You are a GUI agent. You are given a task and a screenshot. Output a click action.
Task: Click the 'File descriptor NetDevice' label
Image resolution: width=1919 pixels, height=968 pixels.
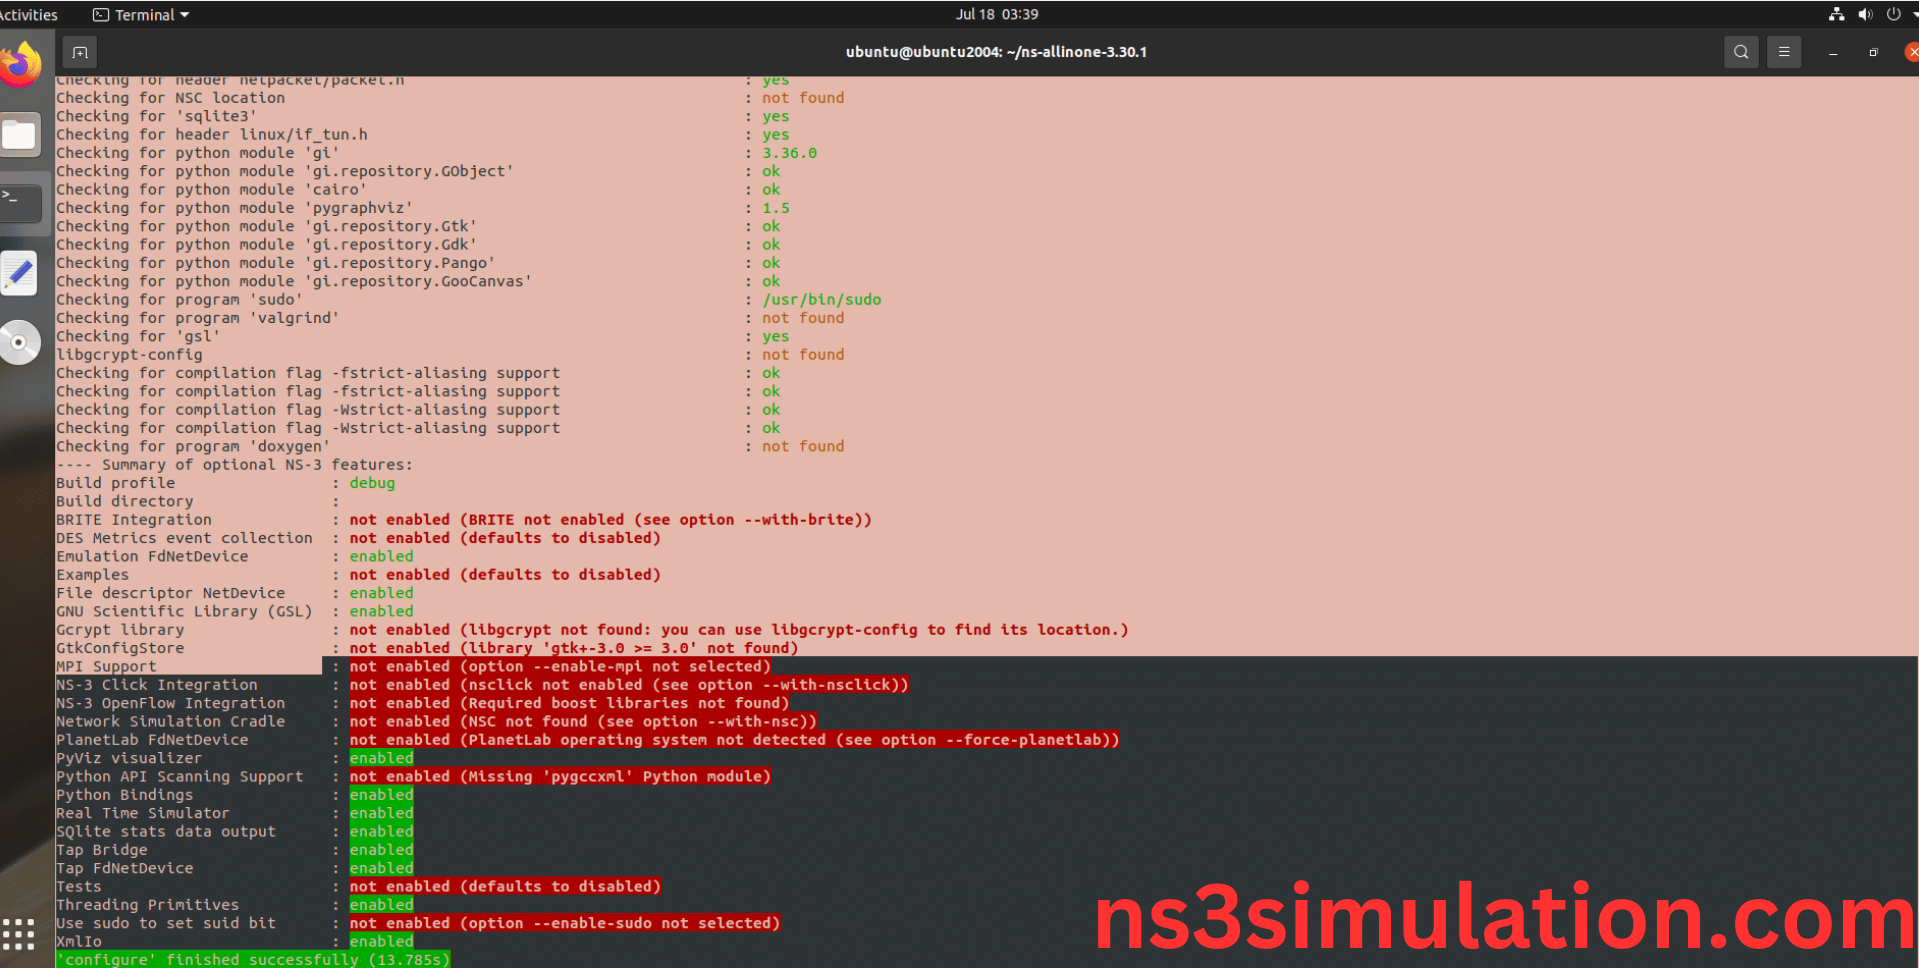[x=170, y=593]
